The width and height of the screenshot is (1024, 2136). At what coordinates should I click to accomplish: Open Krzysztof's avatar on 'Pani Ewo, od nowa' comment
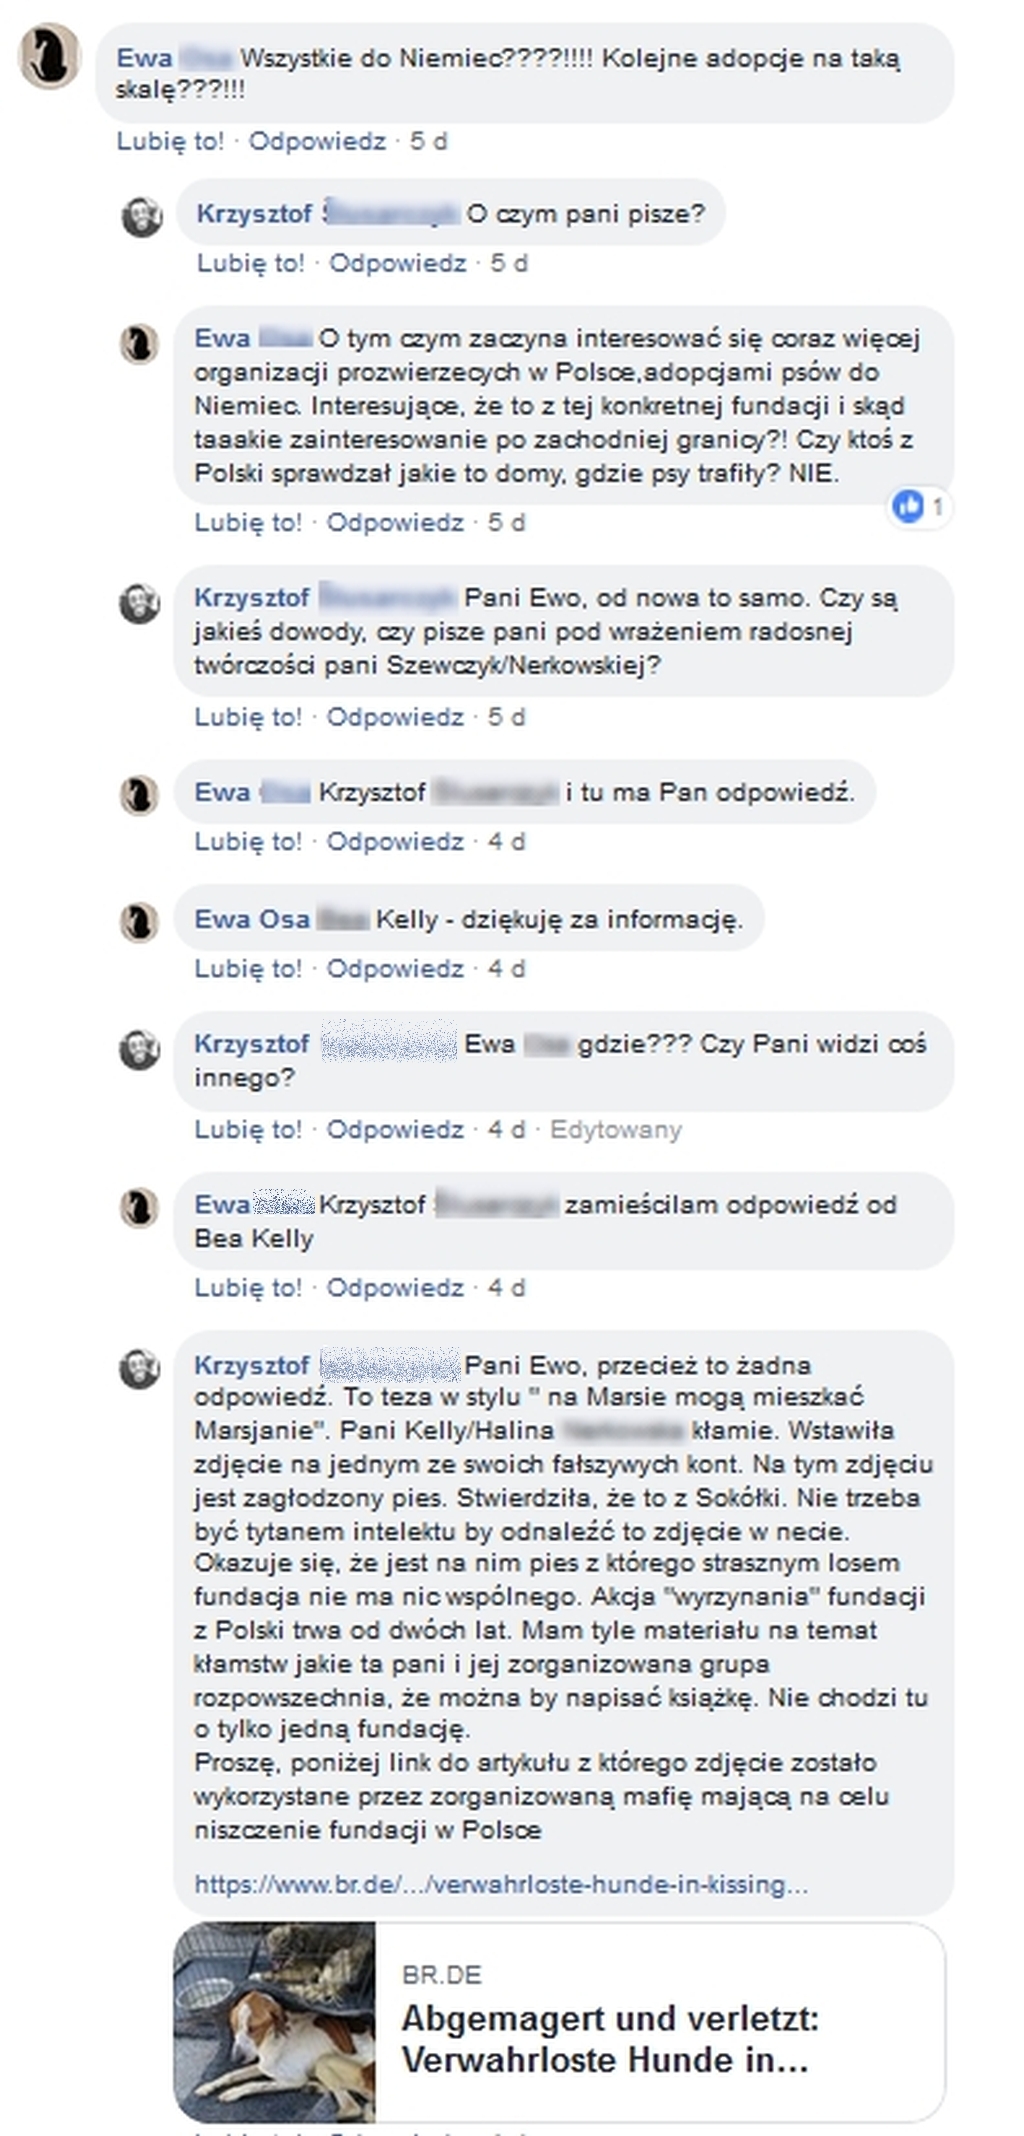[x=140, y=603]
